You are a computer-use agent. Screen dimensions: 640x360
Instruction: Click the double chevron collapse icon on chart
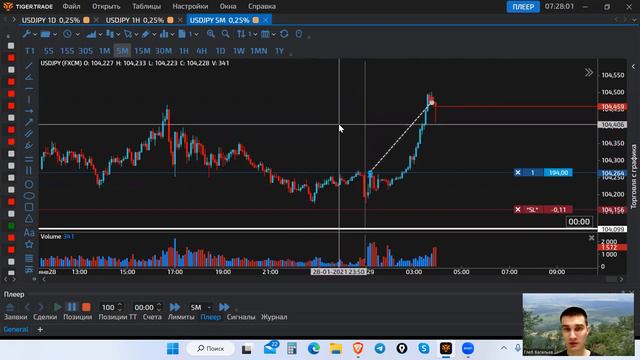click(588, 73)
